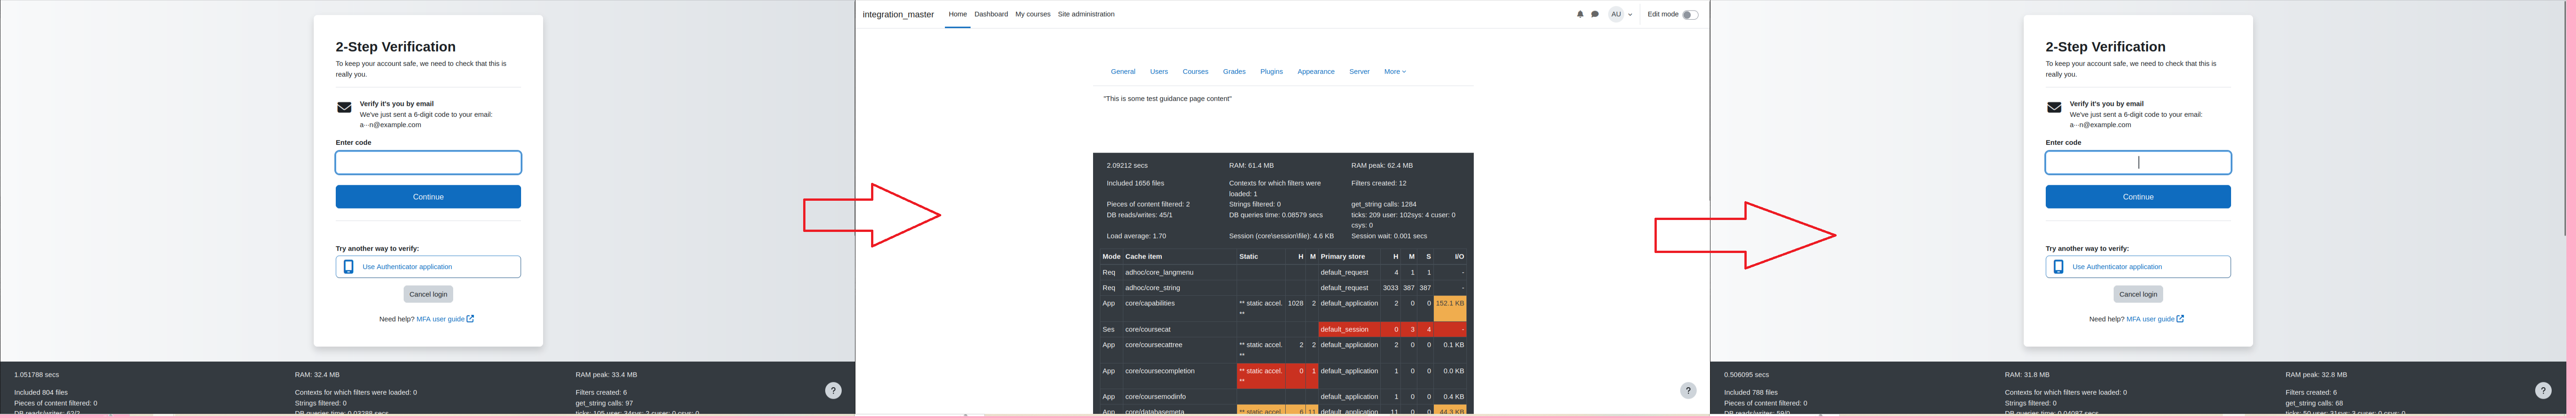Open help button in left MFA page
The width and height of the screenshot is (2576, 418).
tap(833, 391)
